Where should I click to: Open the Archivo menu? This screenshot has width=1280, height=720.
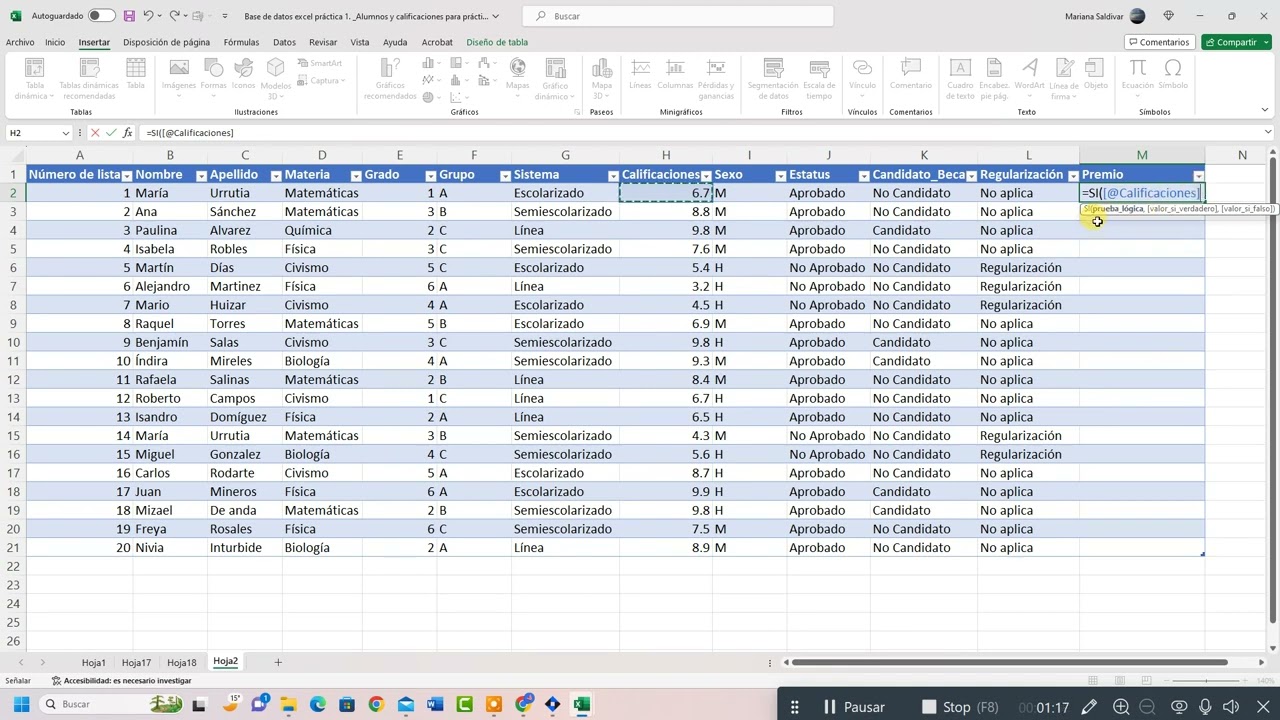(x=20, y=42)
